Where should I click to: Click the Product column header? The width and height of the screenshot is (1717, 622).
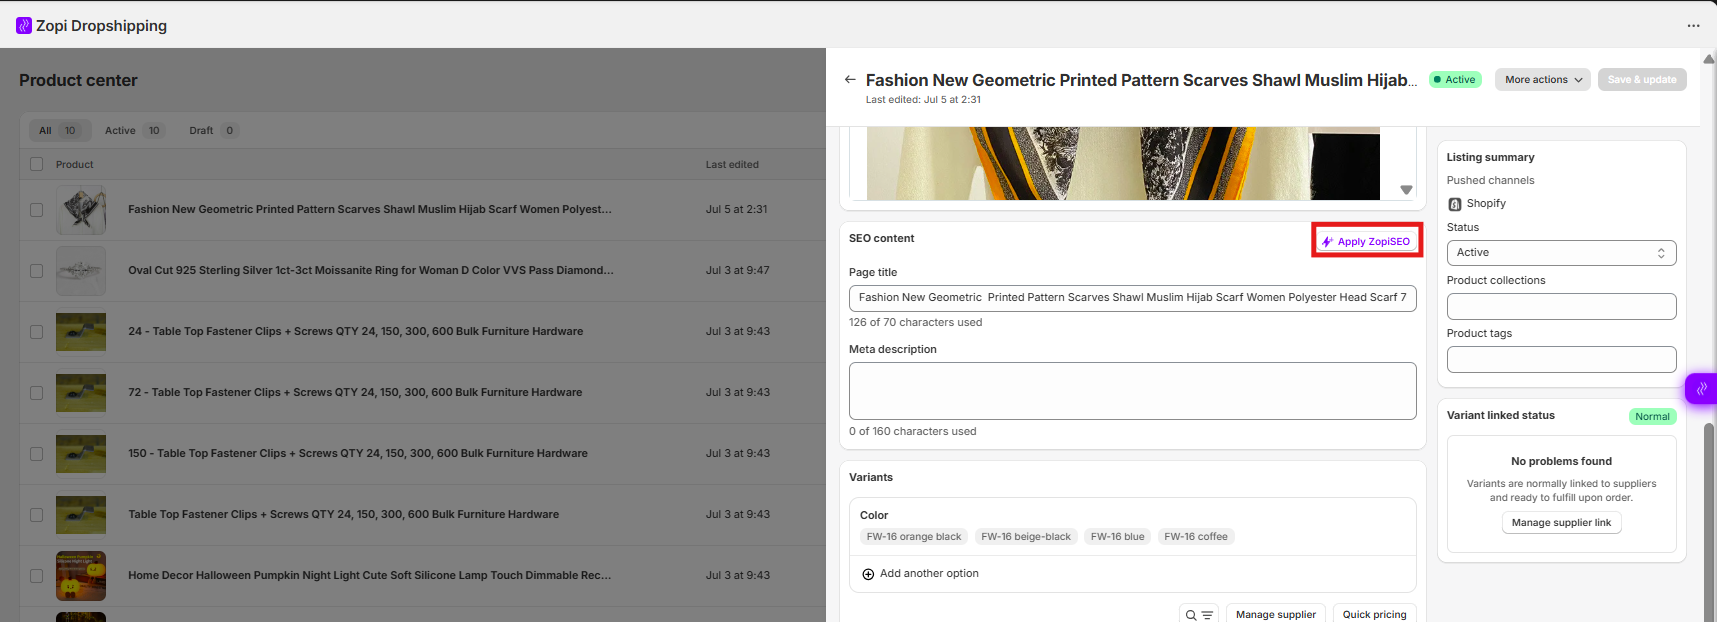coord(75,165)
